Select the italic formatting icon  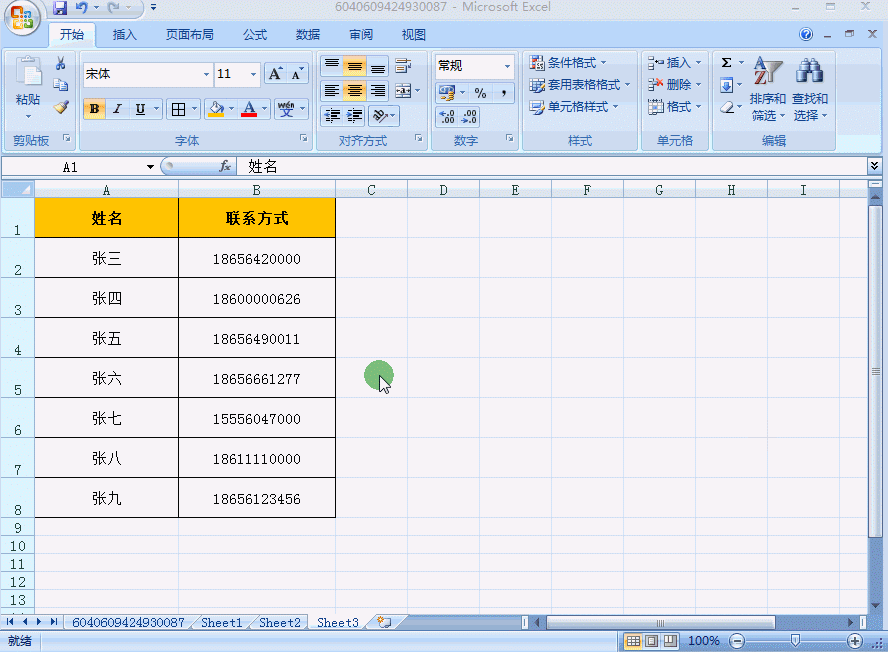click(x=117, y=108)
